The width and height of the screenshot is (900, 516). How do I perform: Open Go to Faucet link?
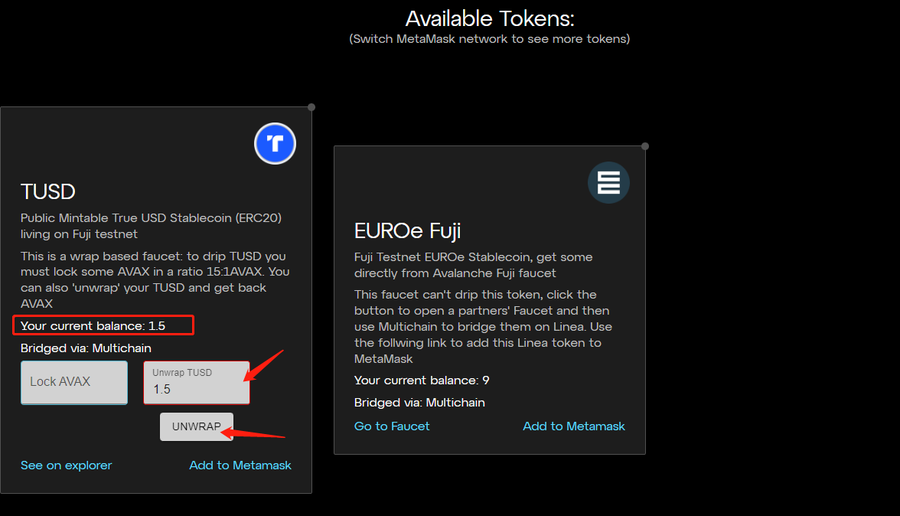click(x=391, y=426)
